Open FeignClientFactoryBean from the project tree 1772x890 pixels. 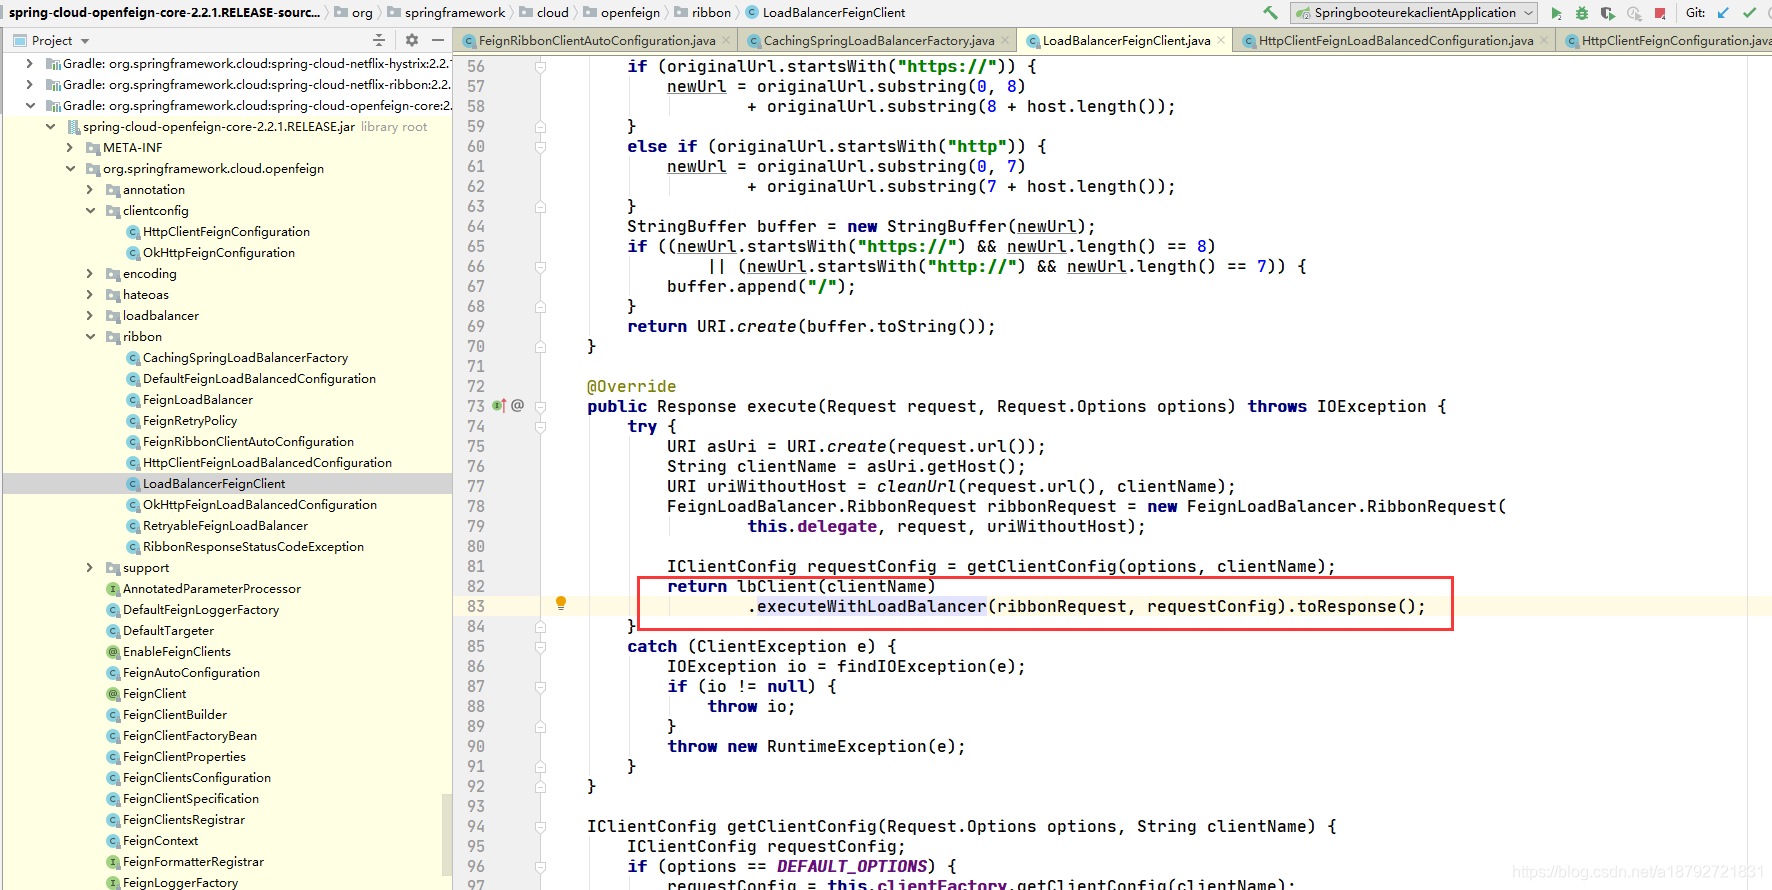(x=189, y=736)
